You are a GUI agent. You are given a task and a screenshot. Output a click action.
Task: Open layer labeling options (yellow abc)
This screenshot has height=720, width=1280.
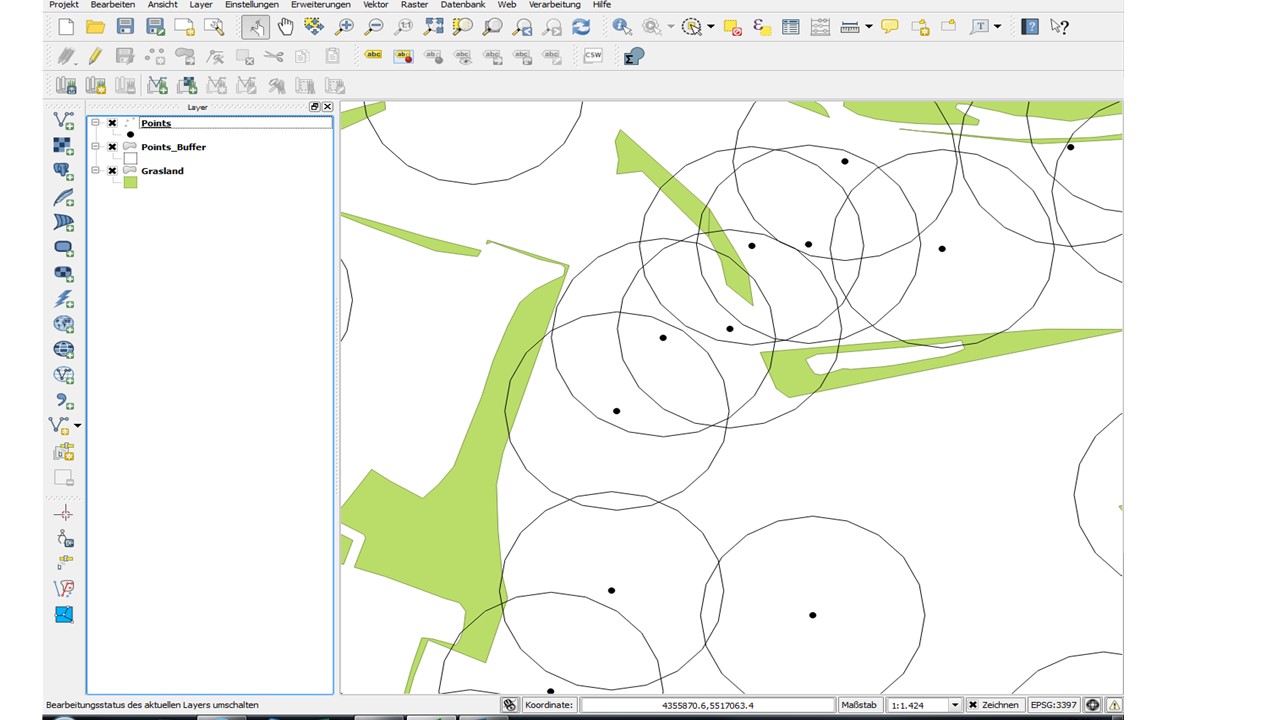point(374,56)
